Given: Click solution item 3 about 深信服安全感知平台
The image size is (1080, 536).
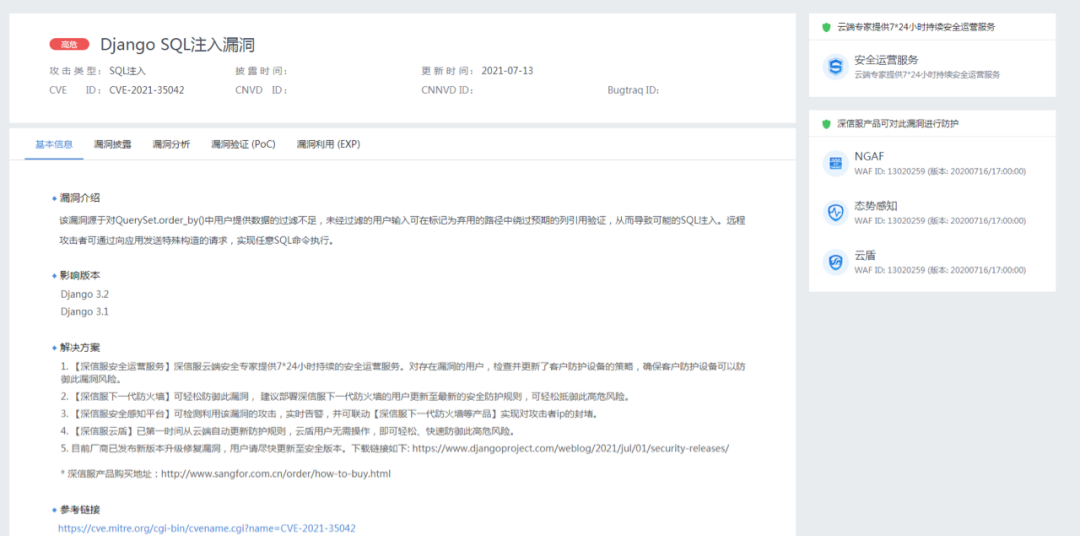Looking at the screenshot, I should (x=329, y=414).
